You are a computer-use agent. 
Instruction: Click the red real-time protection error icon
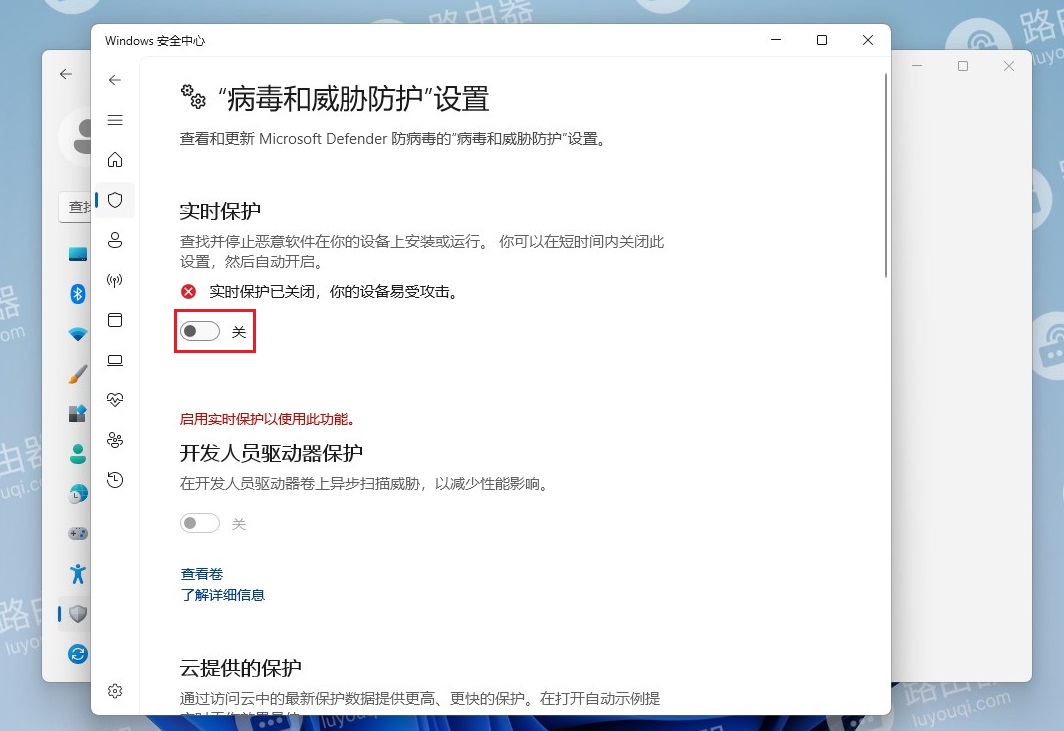188,292
